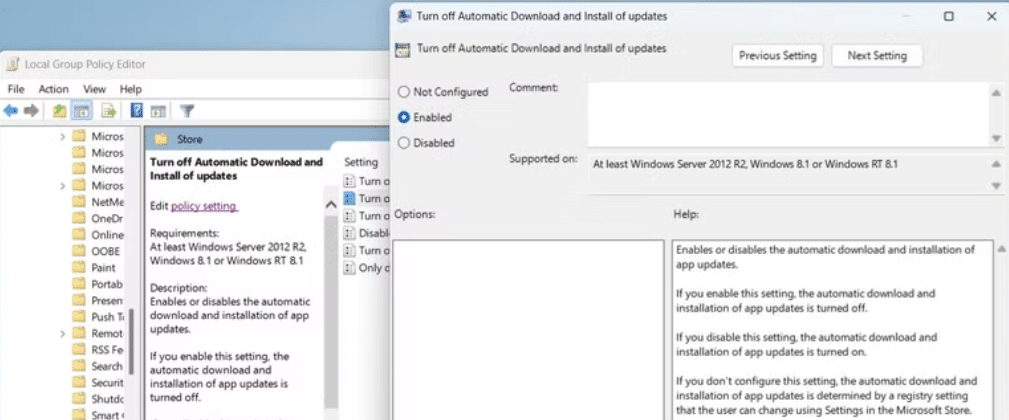Screen dimensions: 1009x420
Task: Click the Next Setting button
Action: [x=876, y=56]
